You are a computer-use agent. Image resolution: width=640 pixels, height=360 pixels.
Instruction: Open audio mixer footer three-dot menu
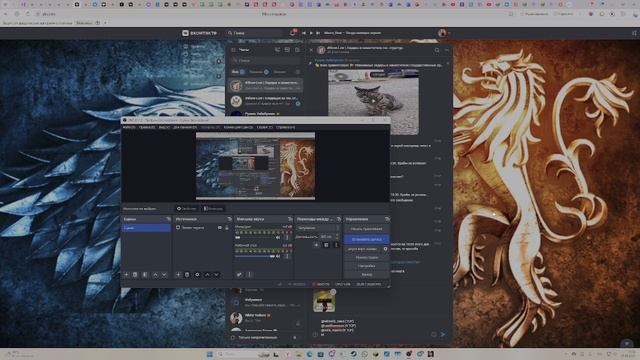[249, 275]
